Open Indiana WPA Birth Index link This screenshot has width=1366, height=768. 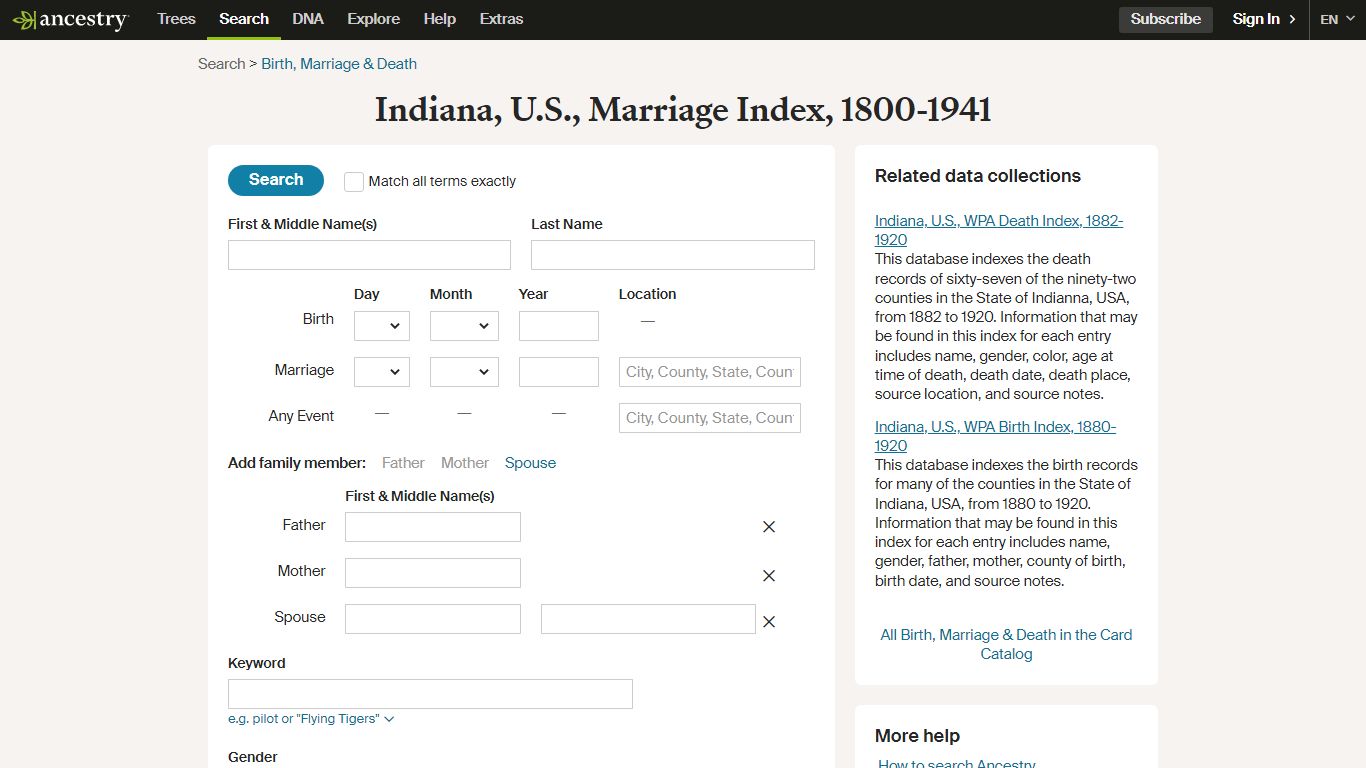point(995,436)
